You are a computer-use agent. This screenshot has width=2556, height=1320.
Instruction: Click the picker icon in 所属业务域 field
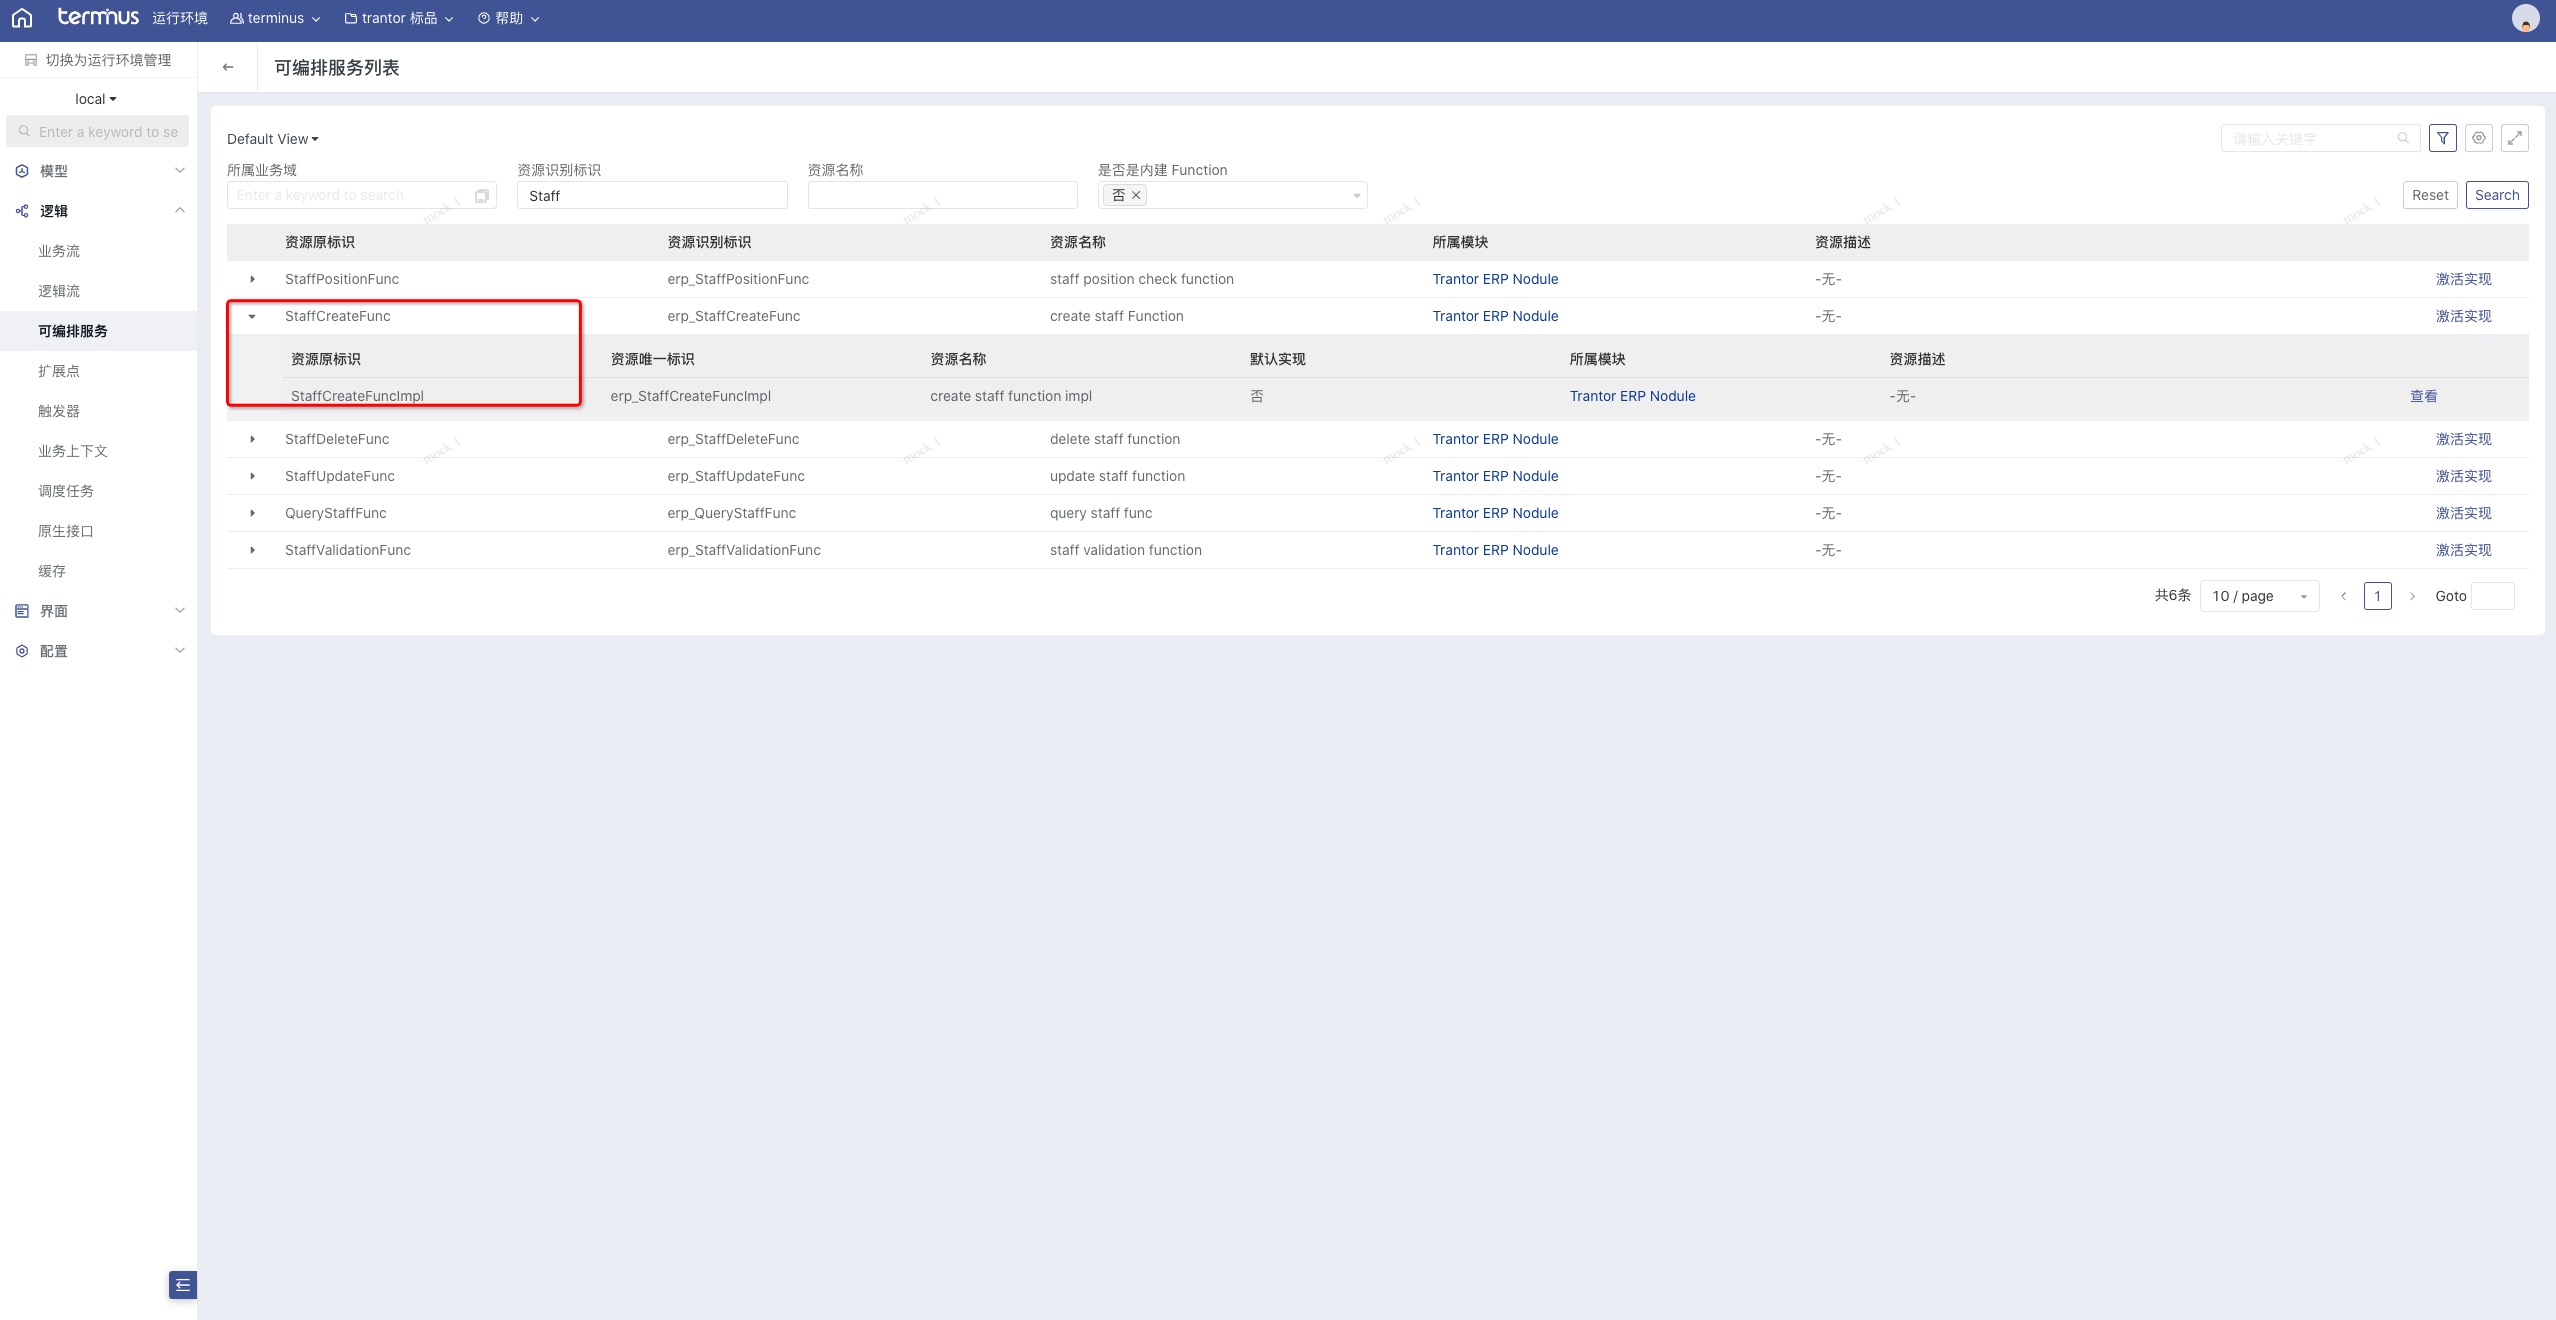point(482,196)
